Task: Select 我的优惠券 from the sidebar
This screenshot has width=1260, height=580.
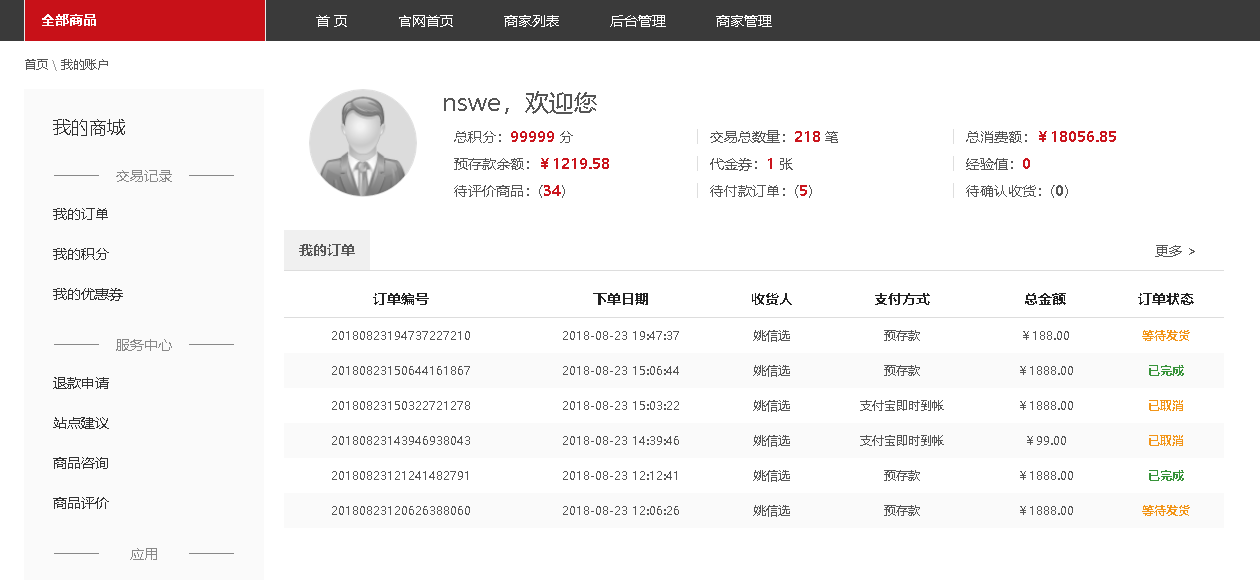Action: [88, 295]
